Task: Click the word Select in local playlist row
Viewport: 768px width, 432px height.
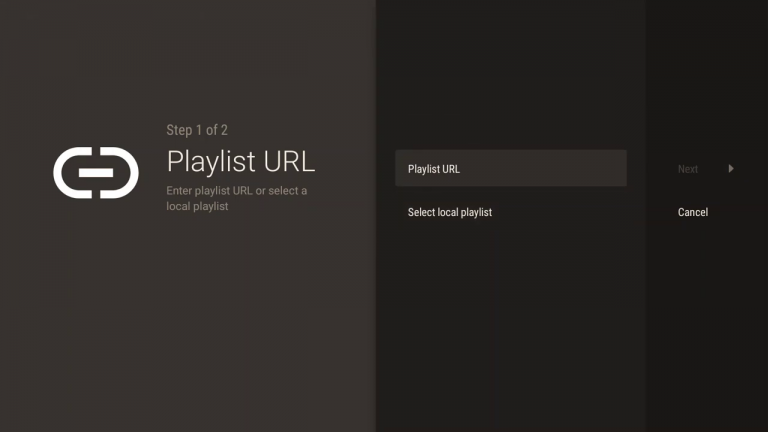Action: point(421,212)
